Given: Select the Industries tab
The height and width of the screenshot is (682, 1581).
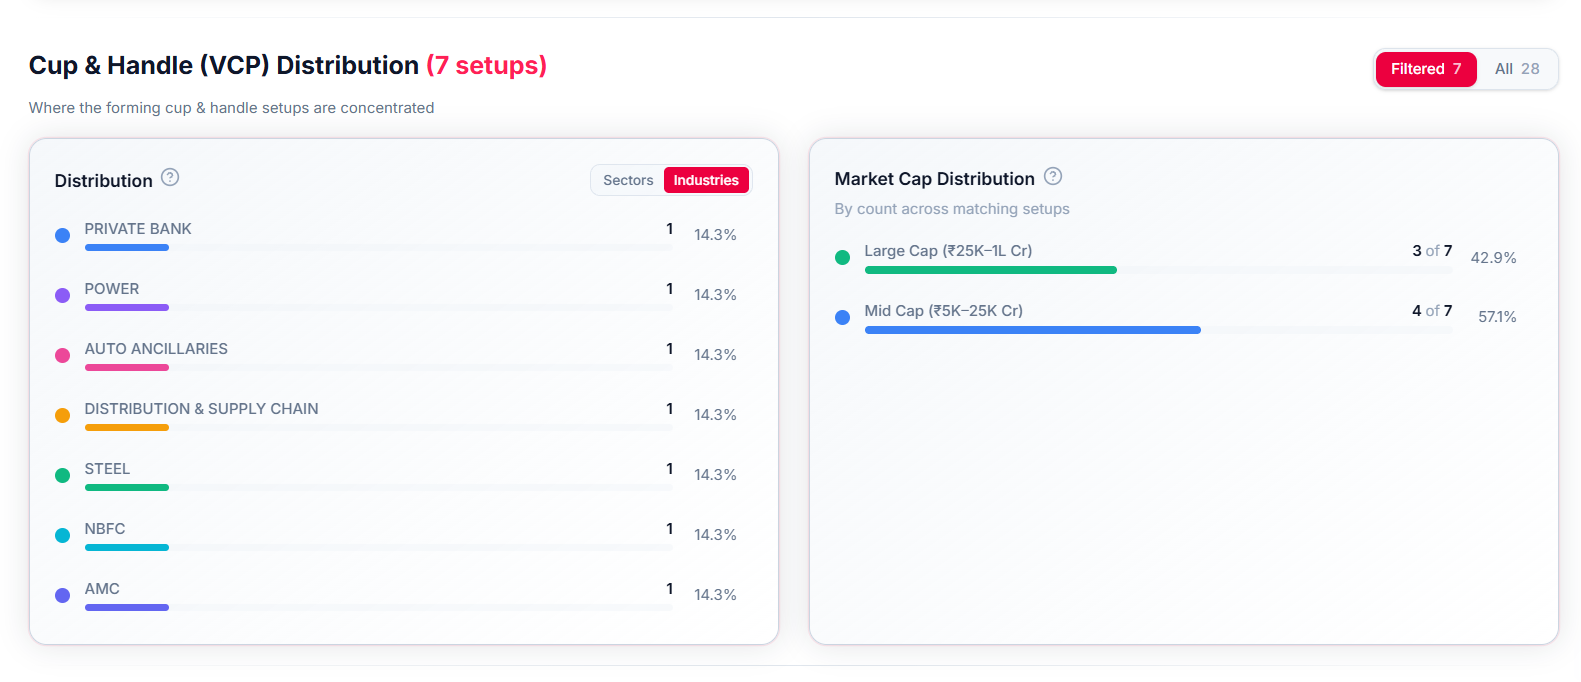Looking at the screenshot, I should point(706,180).
